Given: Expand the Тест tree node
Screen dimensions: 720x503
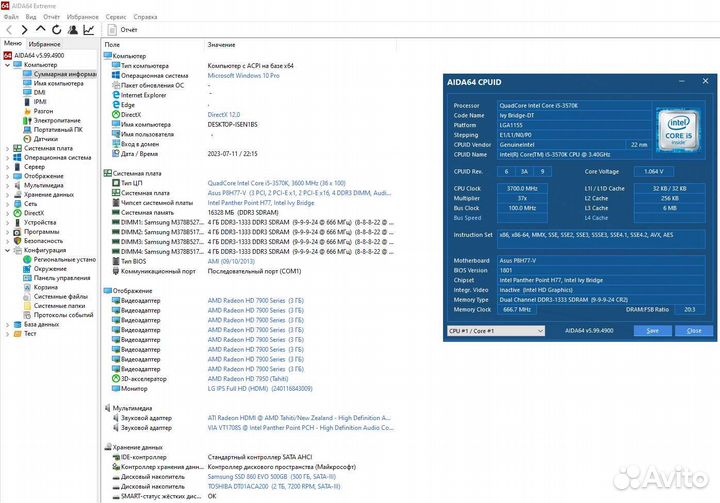Looking at the screenshot, I should pos(7,333).
